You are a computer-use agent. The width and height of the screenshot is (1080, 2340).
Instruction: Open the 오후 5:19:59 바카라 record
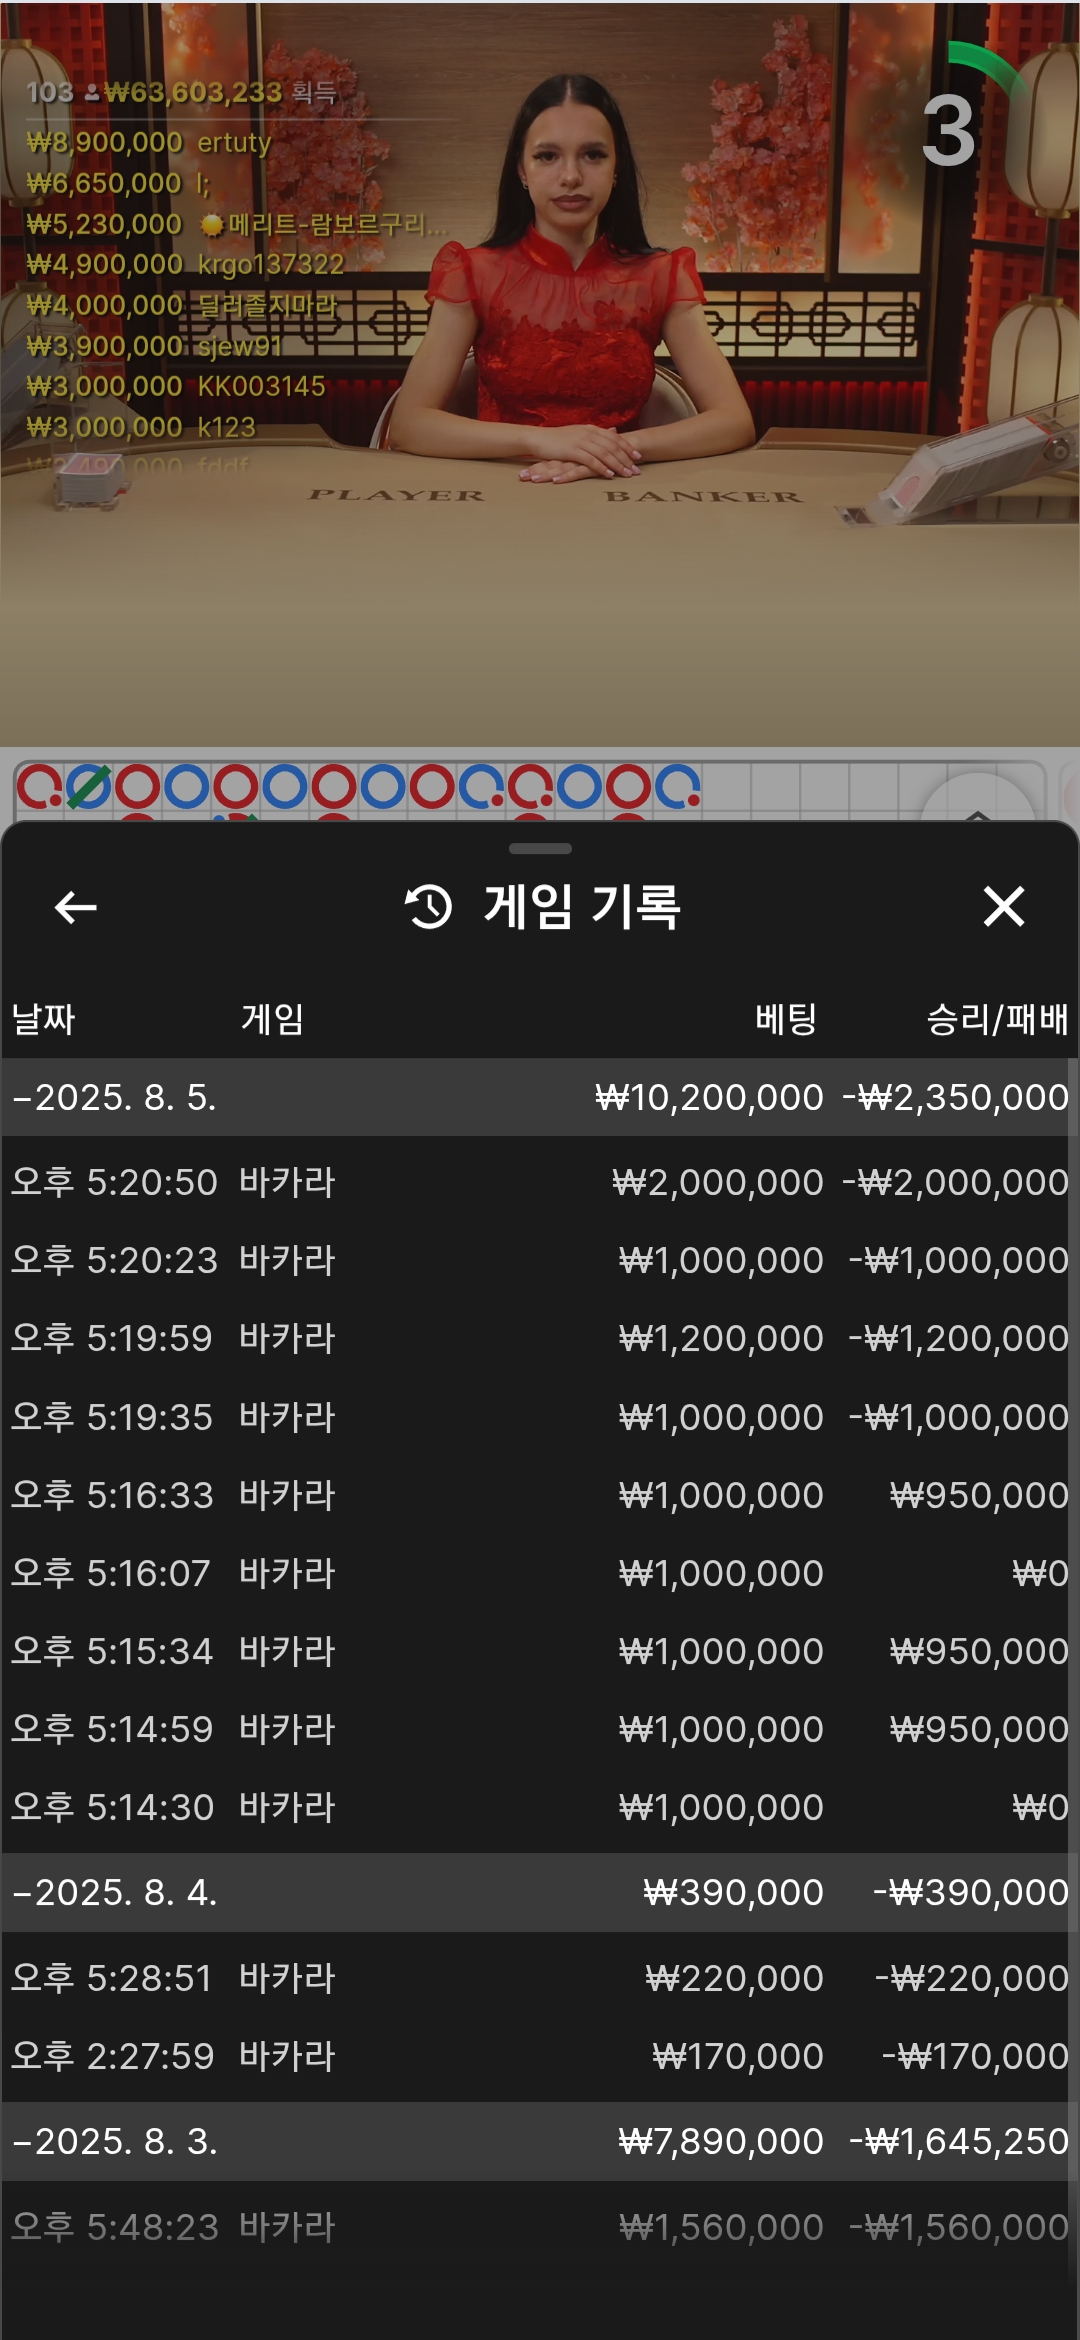point(540,1338)
